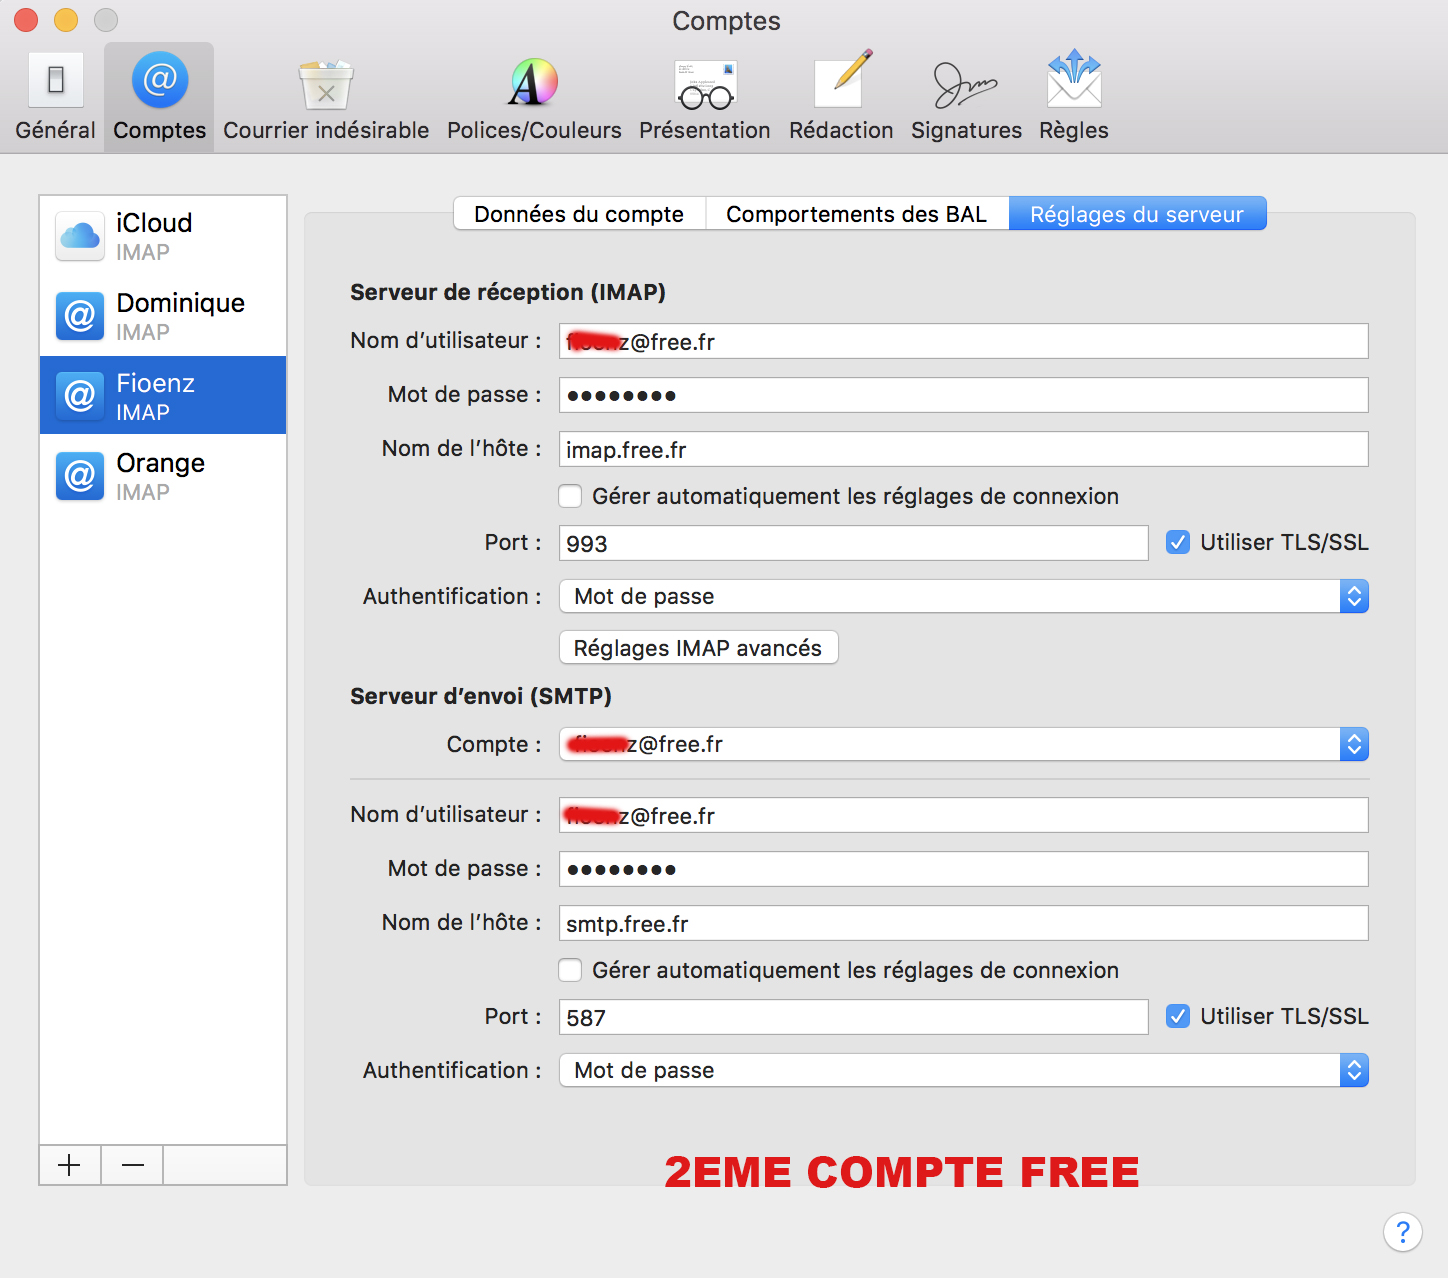Screen dimensions: 1448x1278
Task: Open the Rédaction pencil icon pane
Action: coord(841,97)
